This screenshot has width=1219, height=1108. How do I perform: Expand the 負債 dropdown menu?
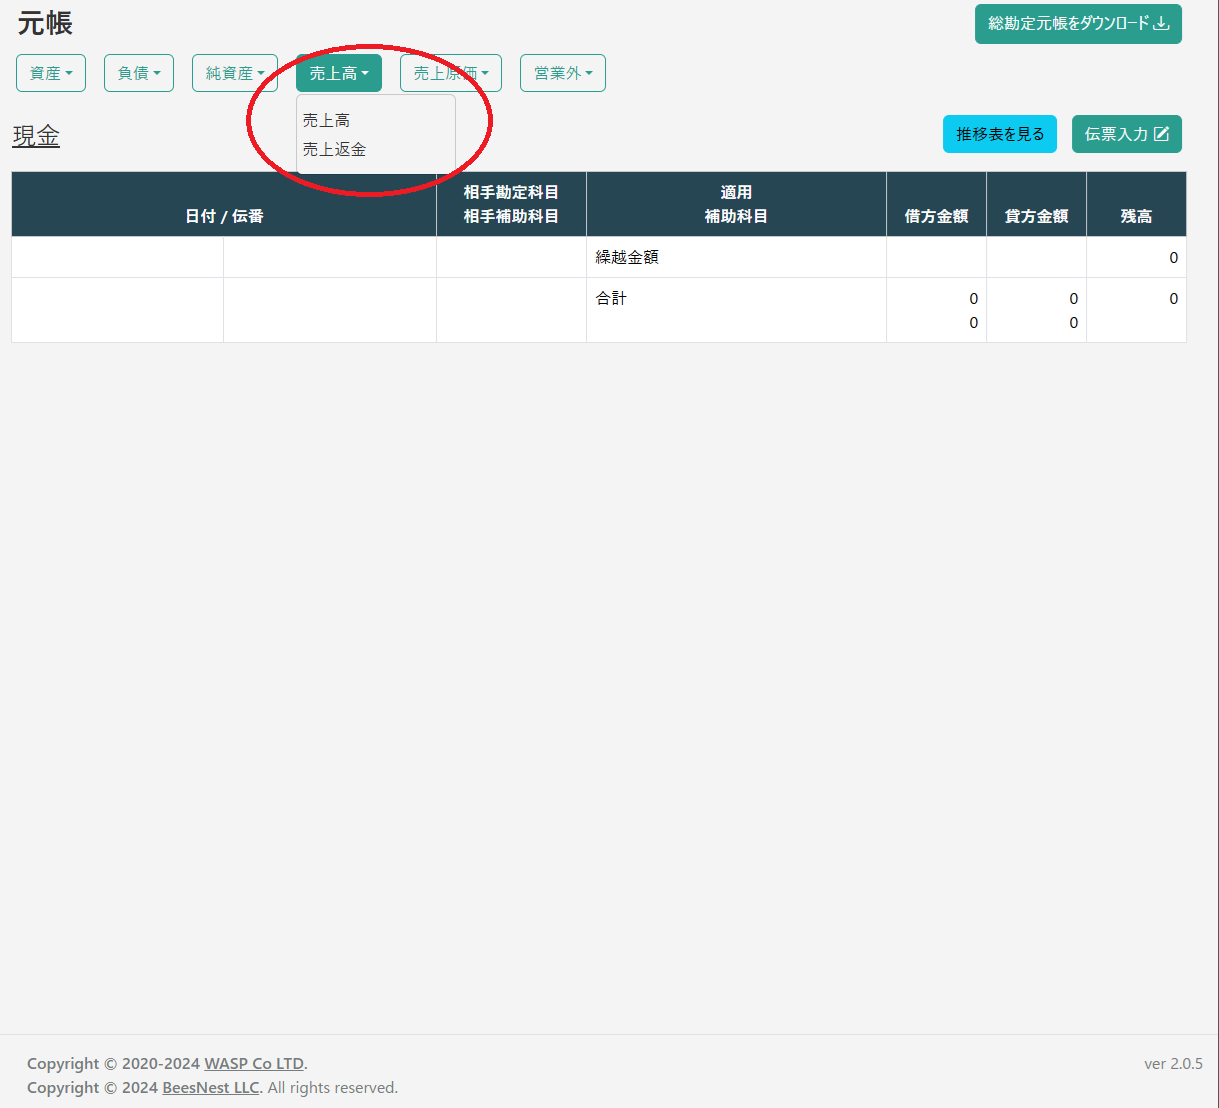point(139,73)
